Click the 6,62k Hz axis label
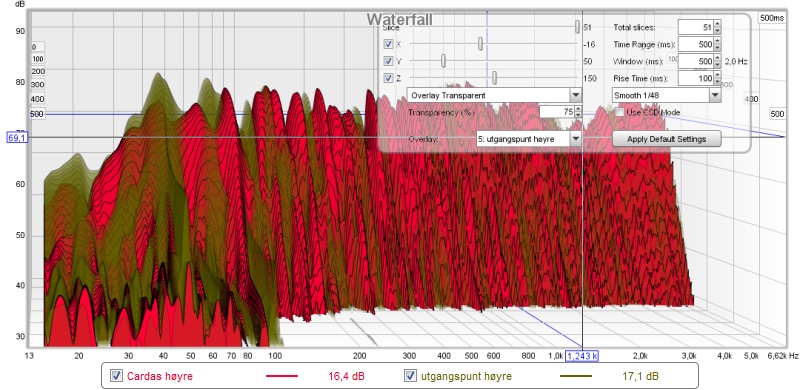 (783, 356)
